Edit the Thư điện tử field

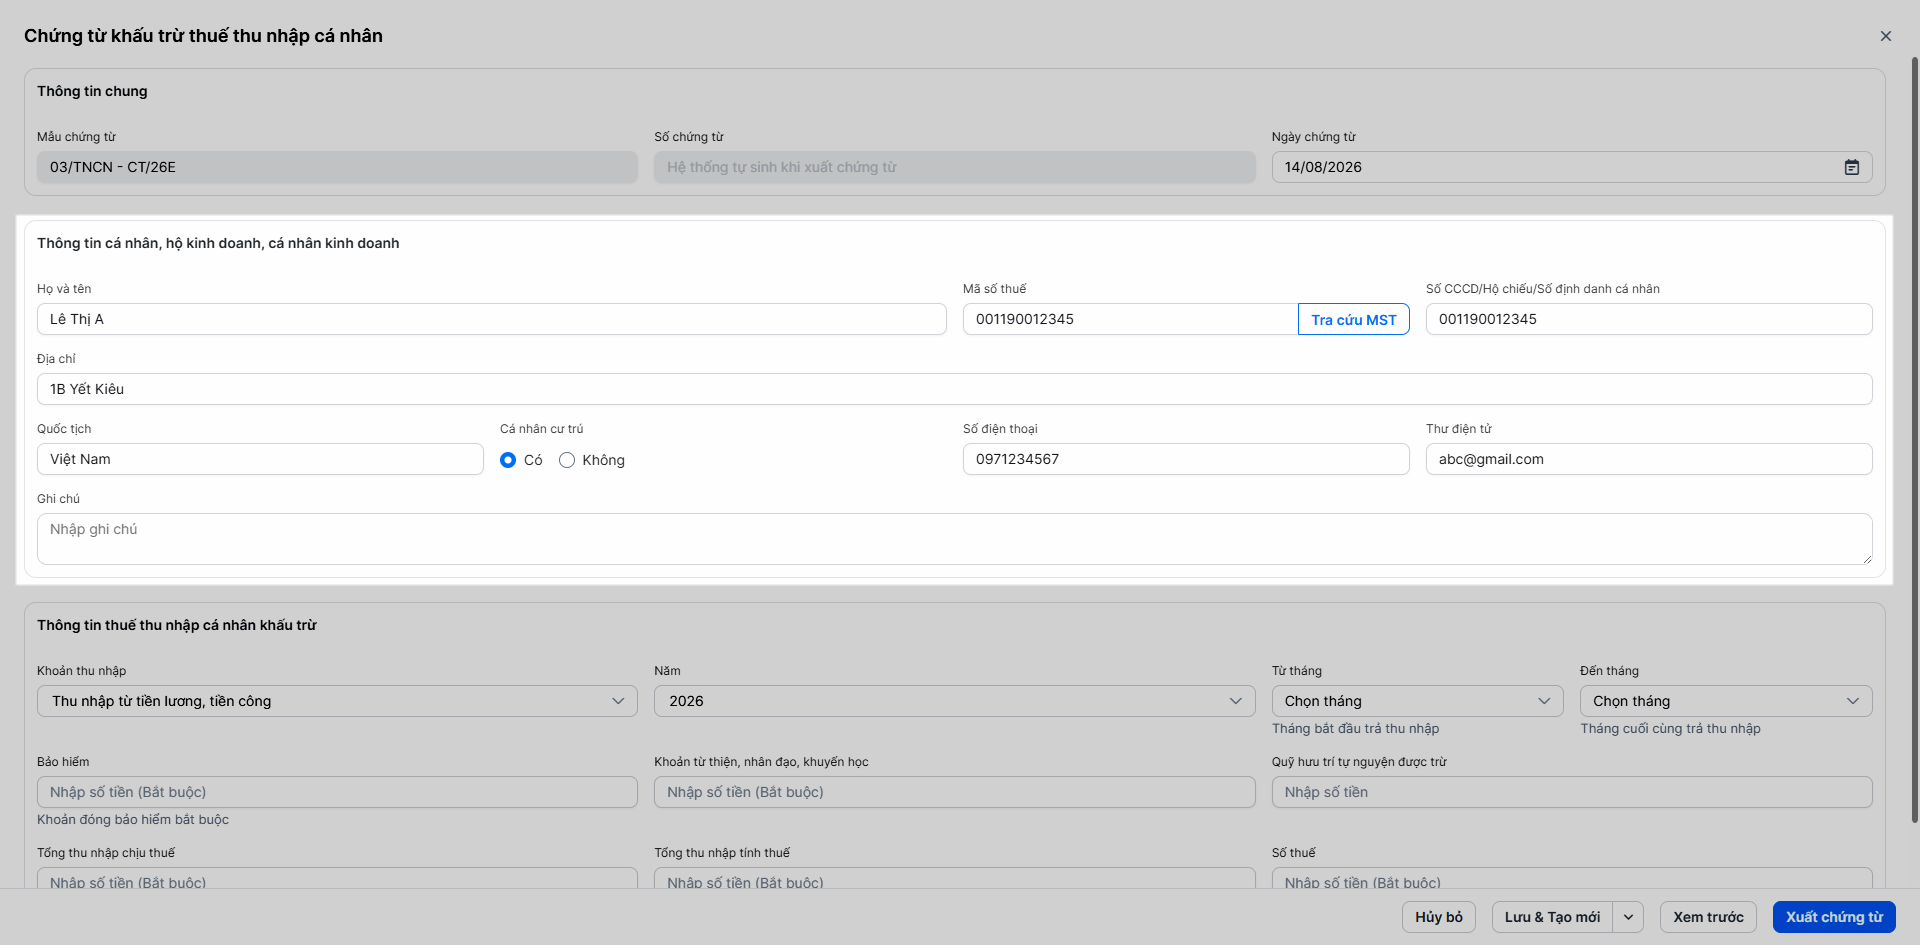click(1649, 459)
